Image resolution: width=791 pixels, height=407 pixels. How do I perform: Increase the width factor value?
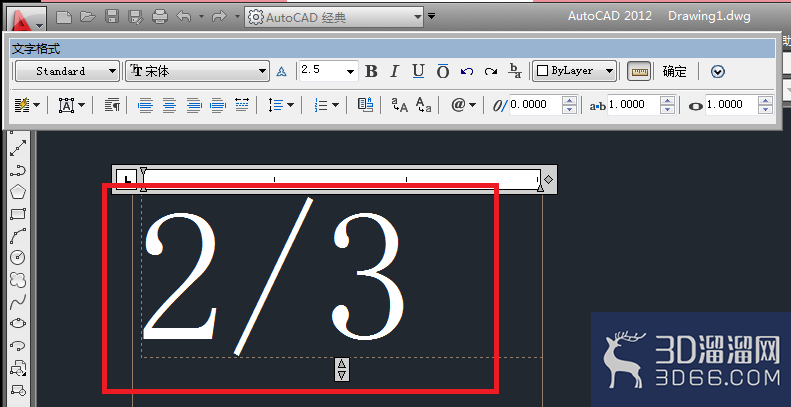(765, 101)
